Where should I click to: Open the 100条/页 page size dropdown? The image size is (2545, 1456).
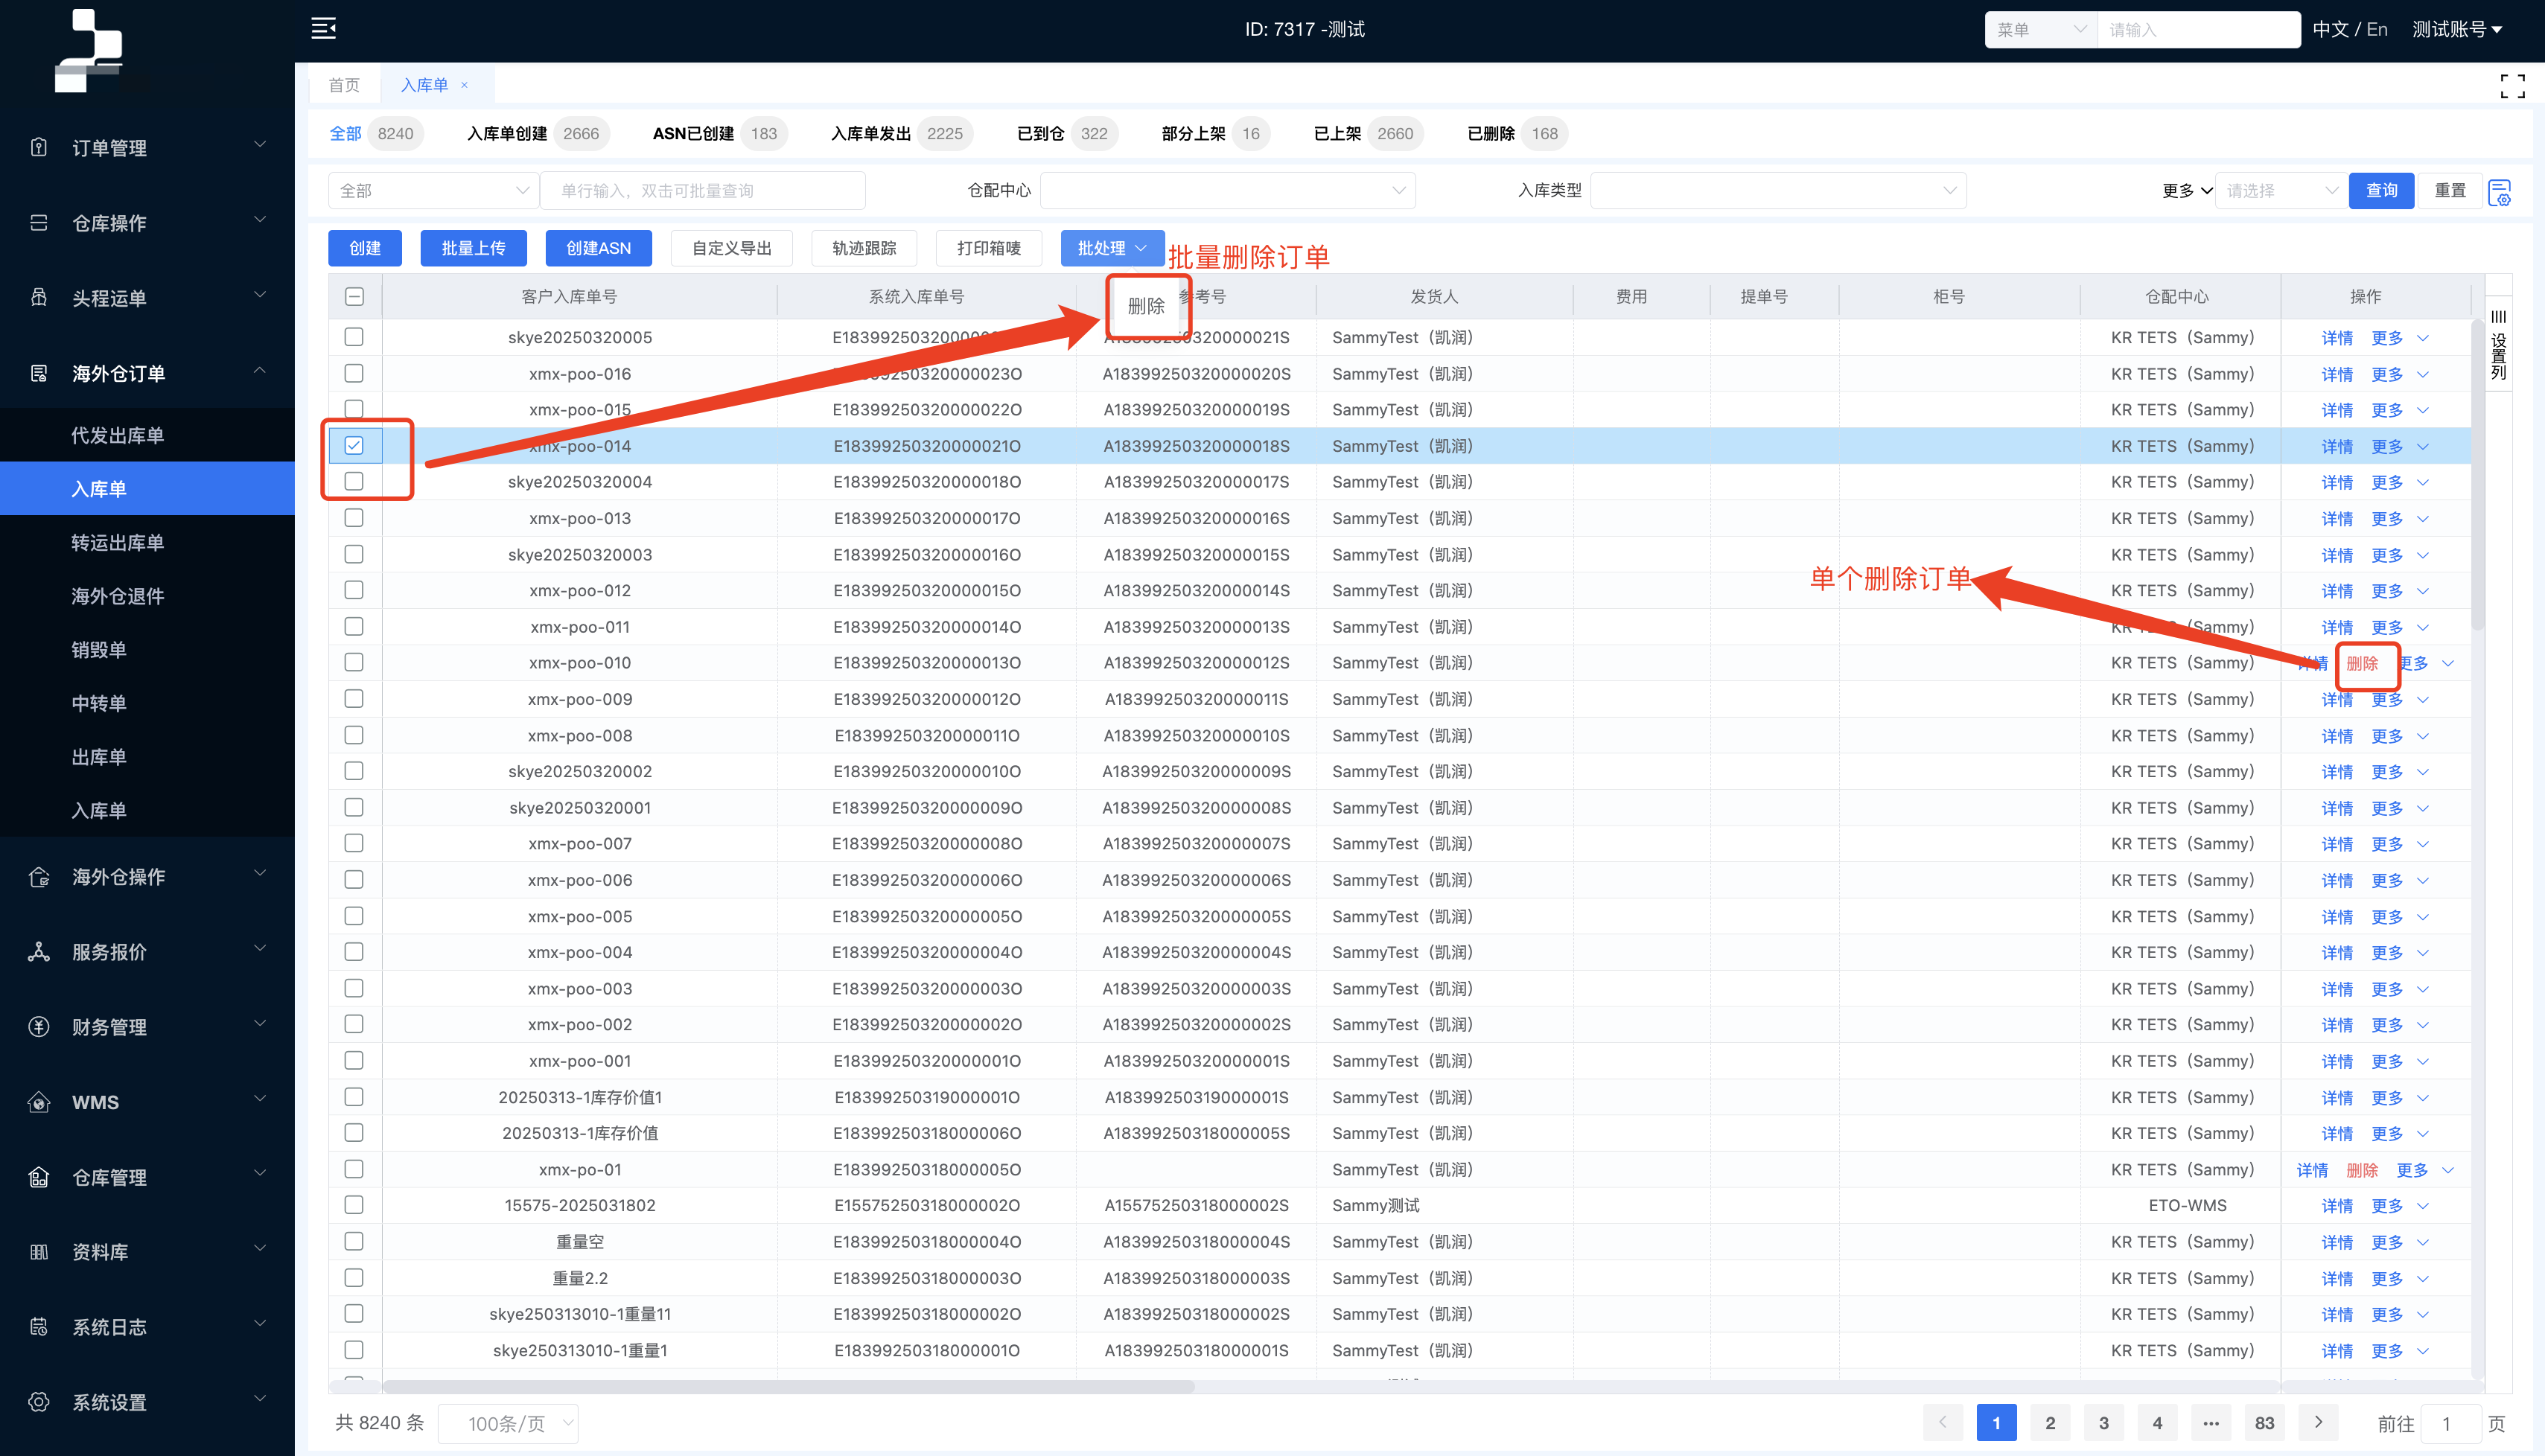pos(509,1423)
